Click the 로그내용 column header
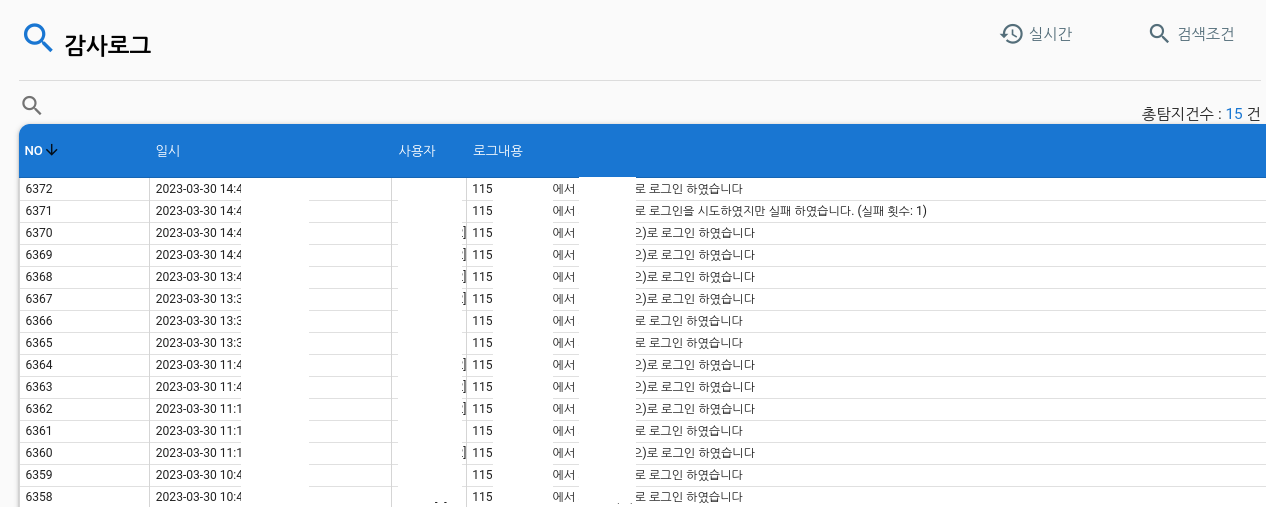 point(497,150)
